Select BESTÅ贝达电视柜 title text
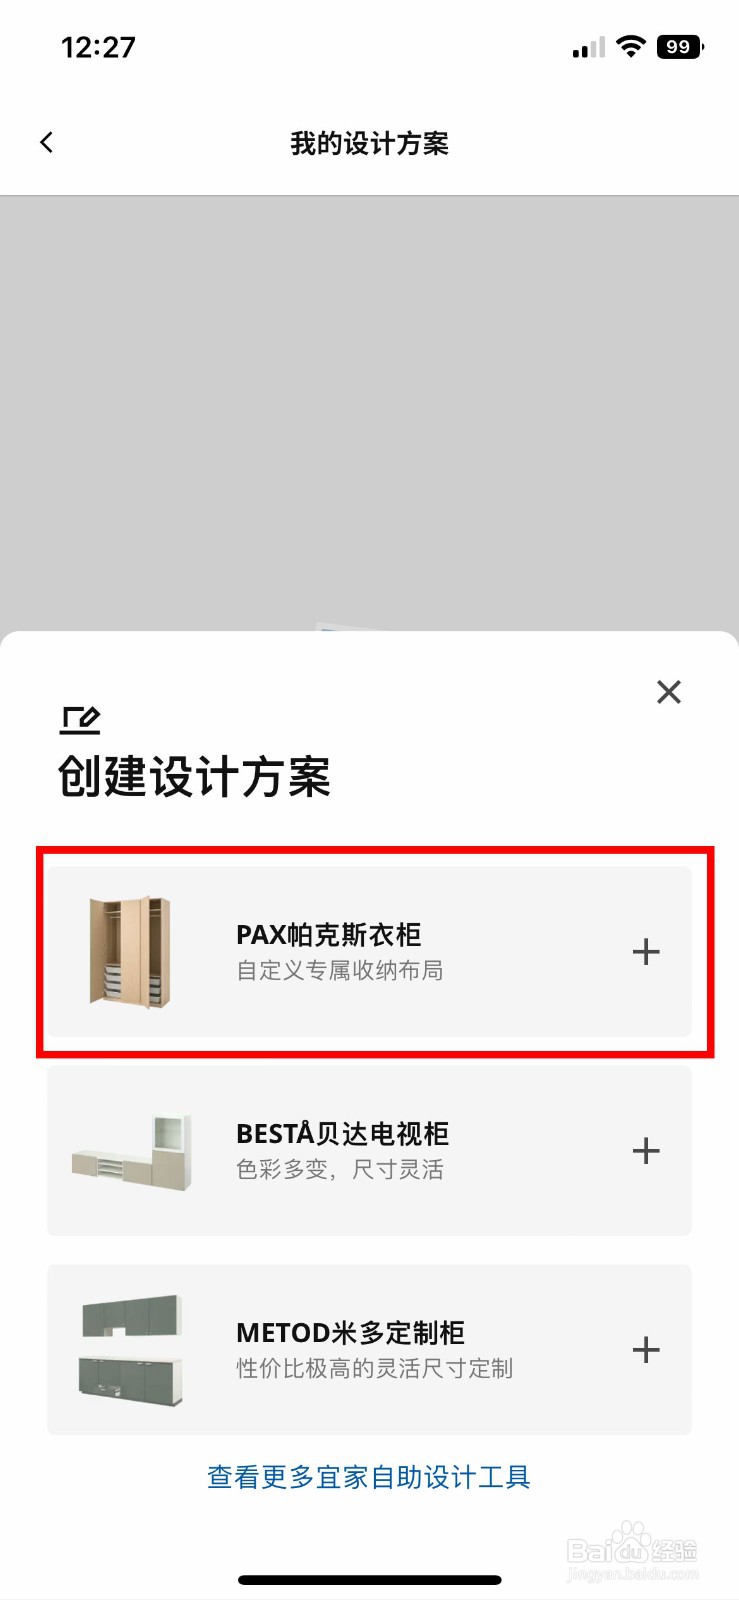The width and height of the screenshot is (739, 1600). tap(342, 1134)
